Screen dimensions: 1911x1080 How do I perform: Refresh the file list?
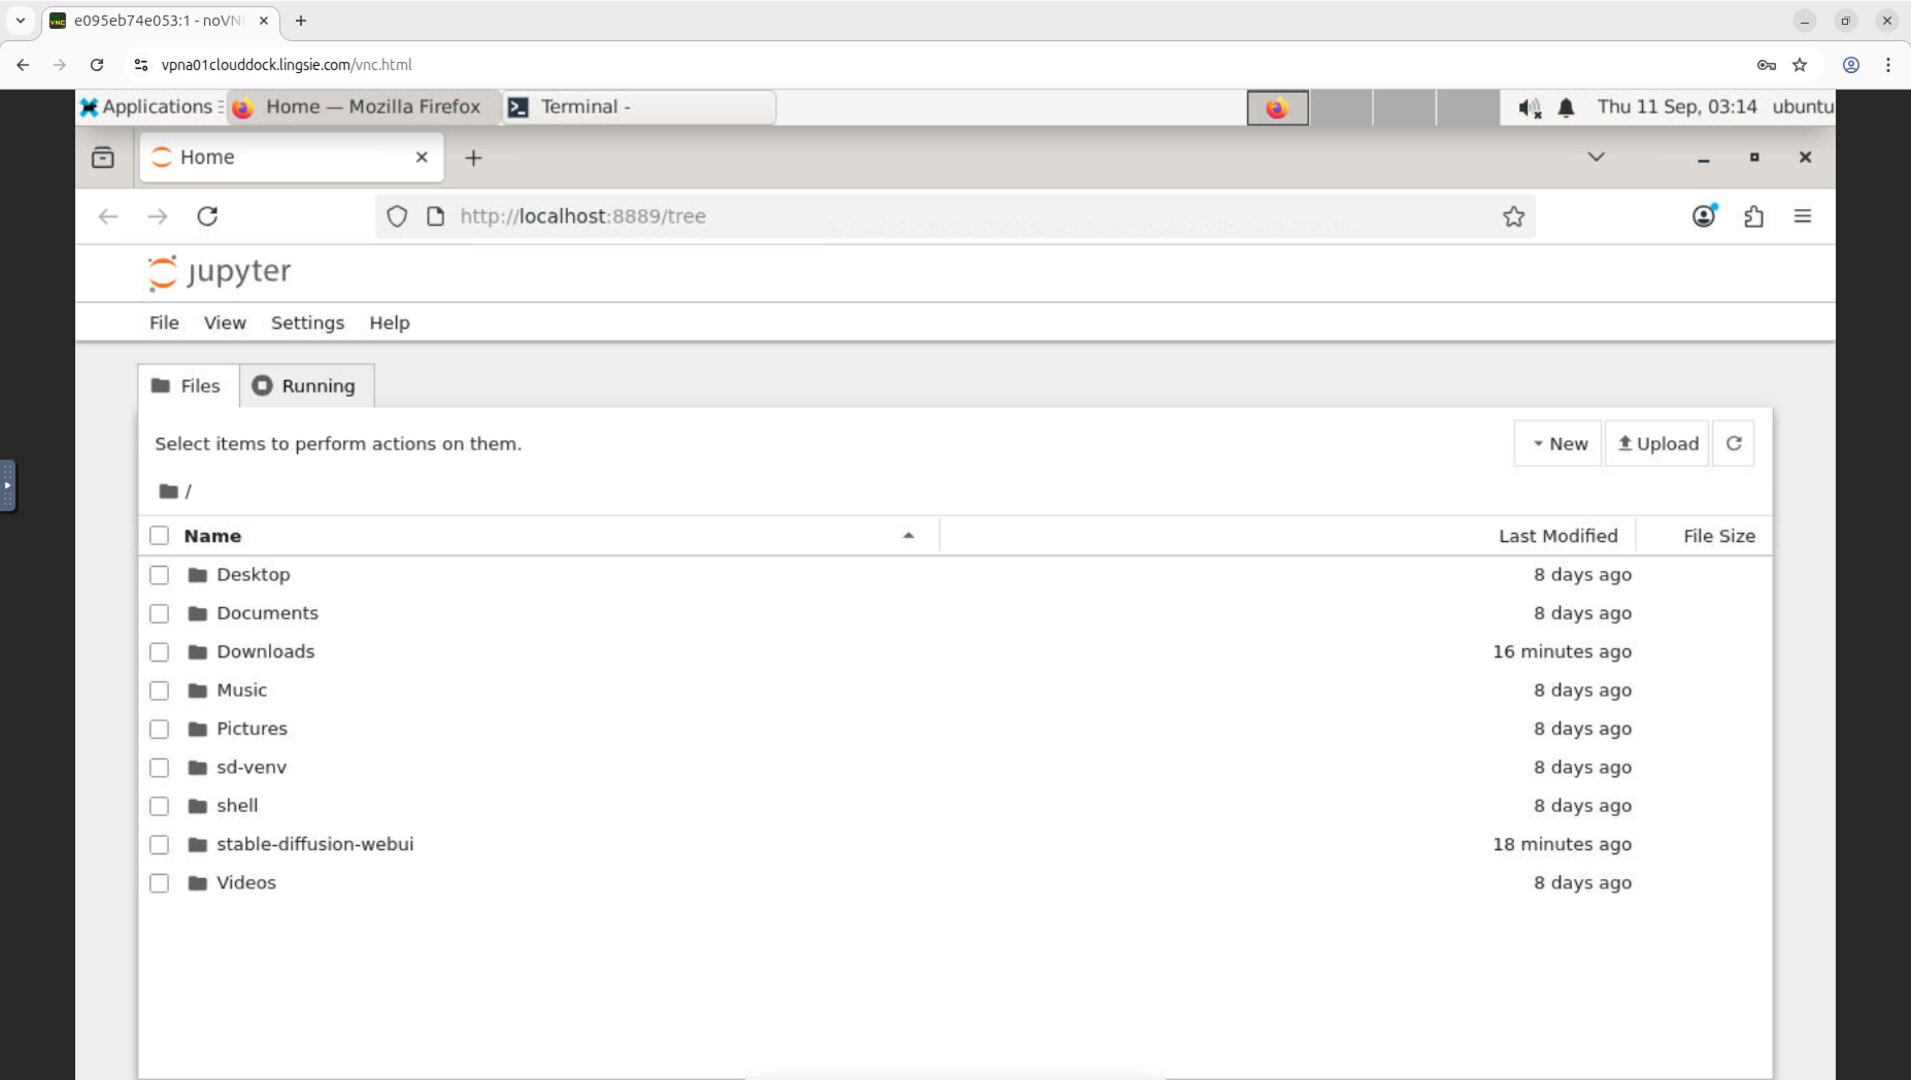click(x=1734, y=443)
